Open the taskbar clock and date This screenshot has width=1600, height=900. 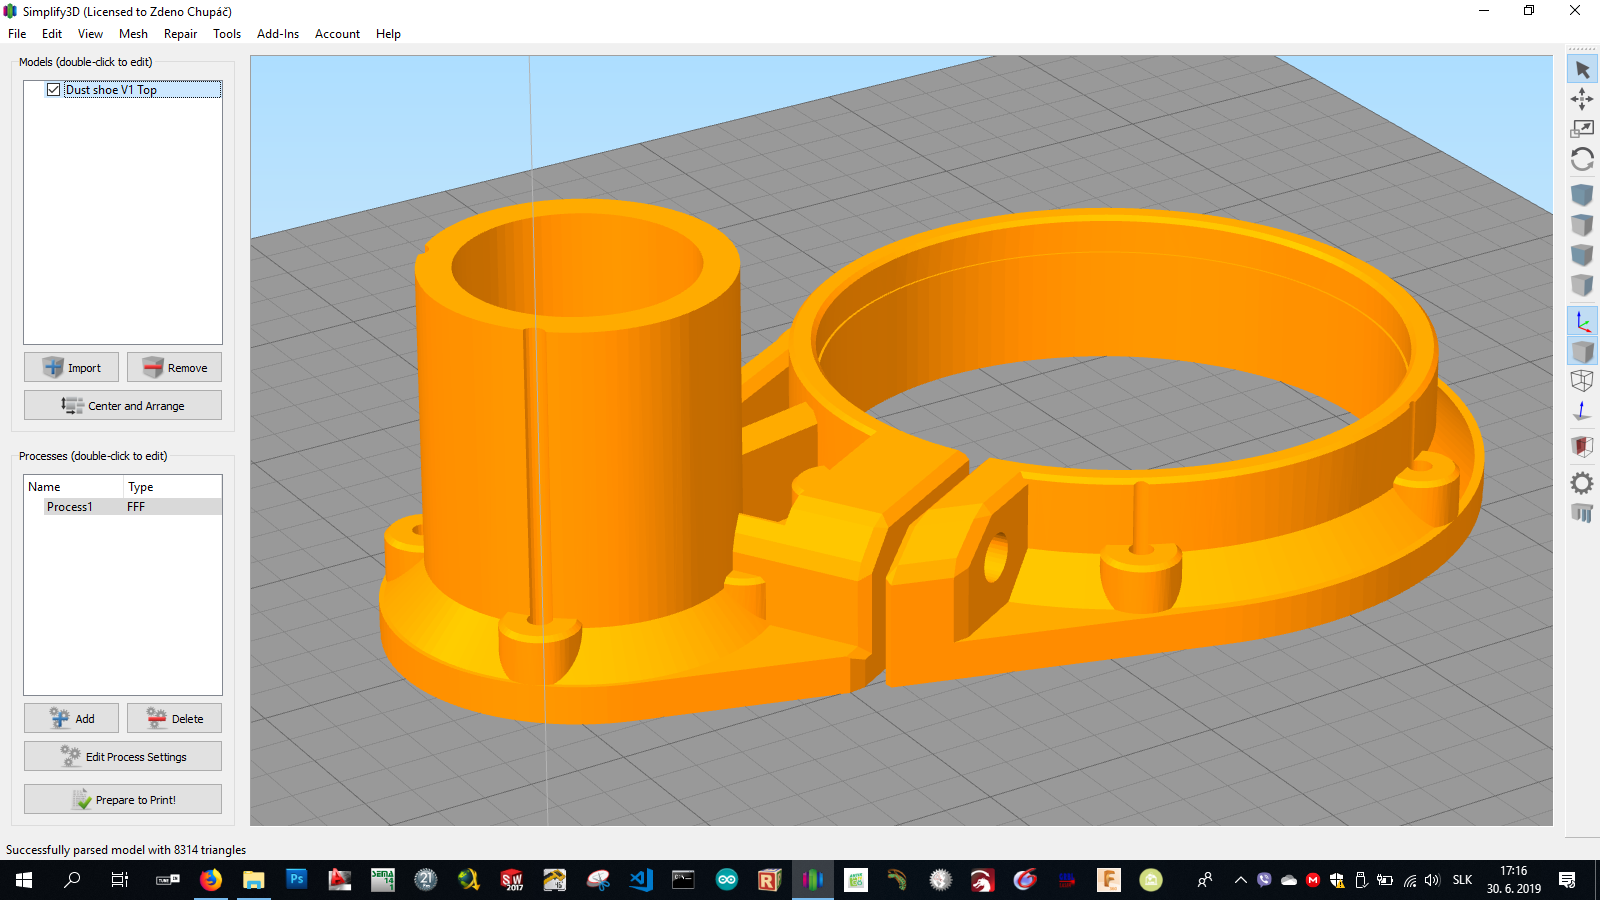(1513, 880)
